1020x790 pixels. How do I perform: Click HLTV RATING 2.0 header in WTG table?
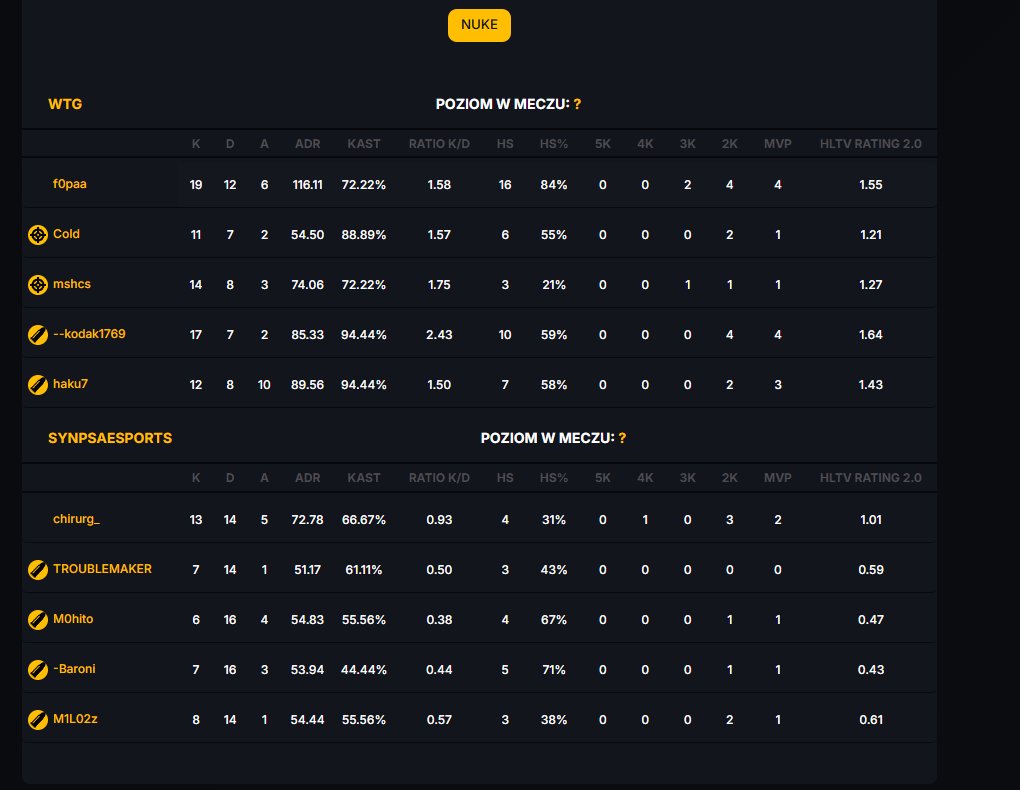point(870,144)
